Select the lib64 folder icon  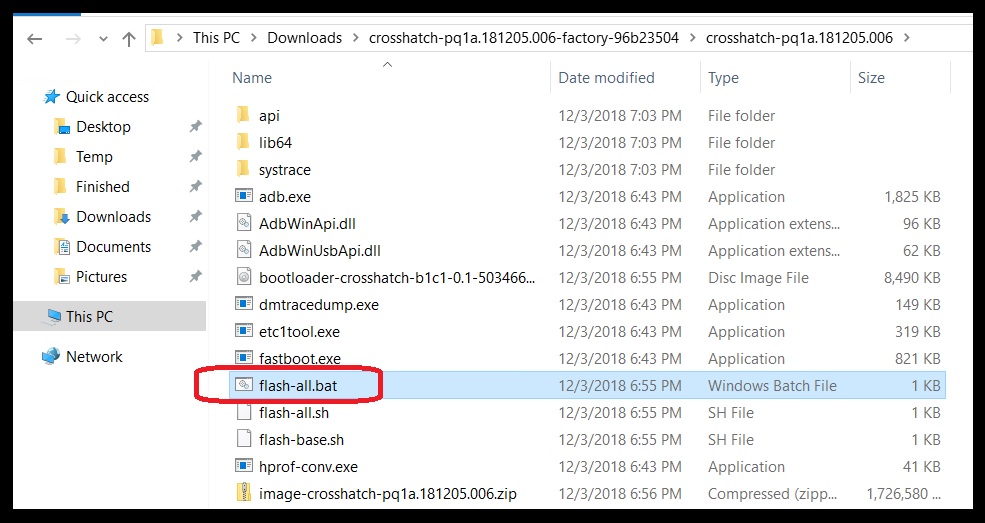244,143
